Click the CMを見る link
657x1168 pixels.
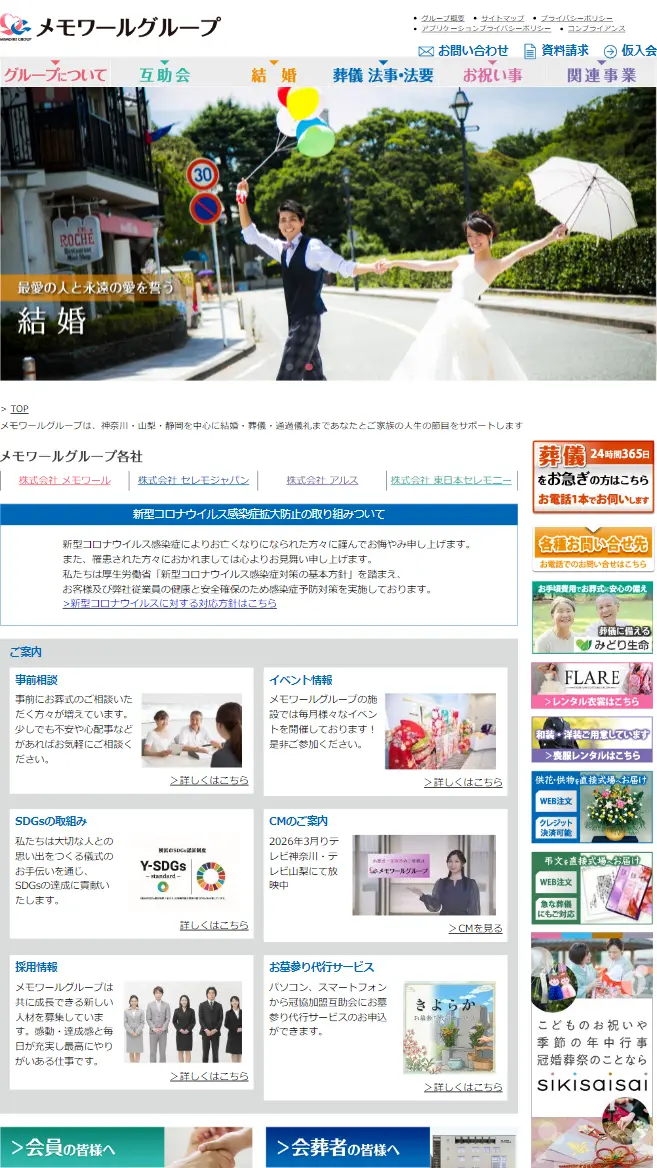pyautogui.click(x=475, y=928)
